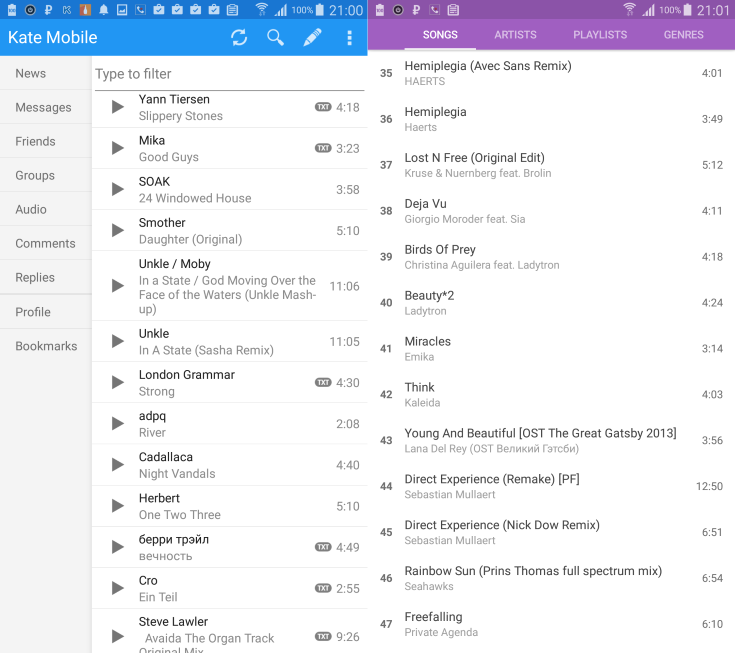The width and height of the screenshot is (735, 653).
Task: Select Beauty*2 by Ladytron
Action: pyautogui.click(x=551, y=303)
